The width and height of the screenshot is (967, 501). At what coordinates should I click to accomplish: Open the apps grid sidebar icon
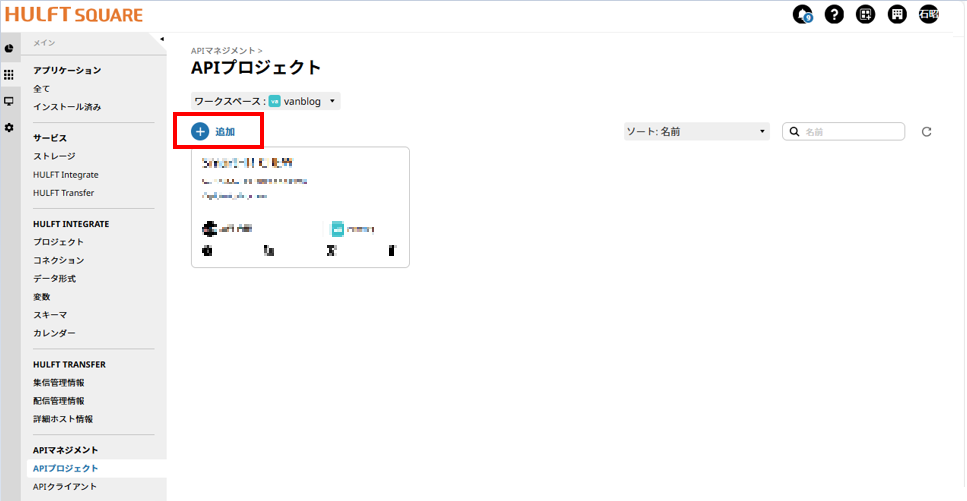[x=9, y=75]
